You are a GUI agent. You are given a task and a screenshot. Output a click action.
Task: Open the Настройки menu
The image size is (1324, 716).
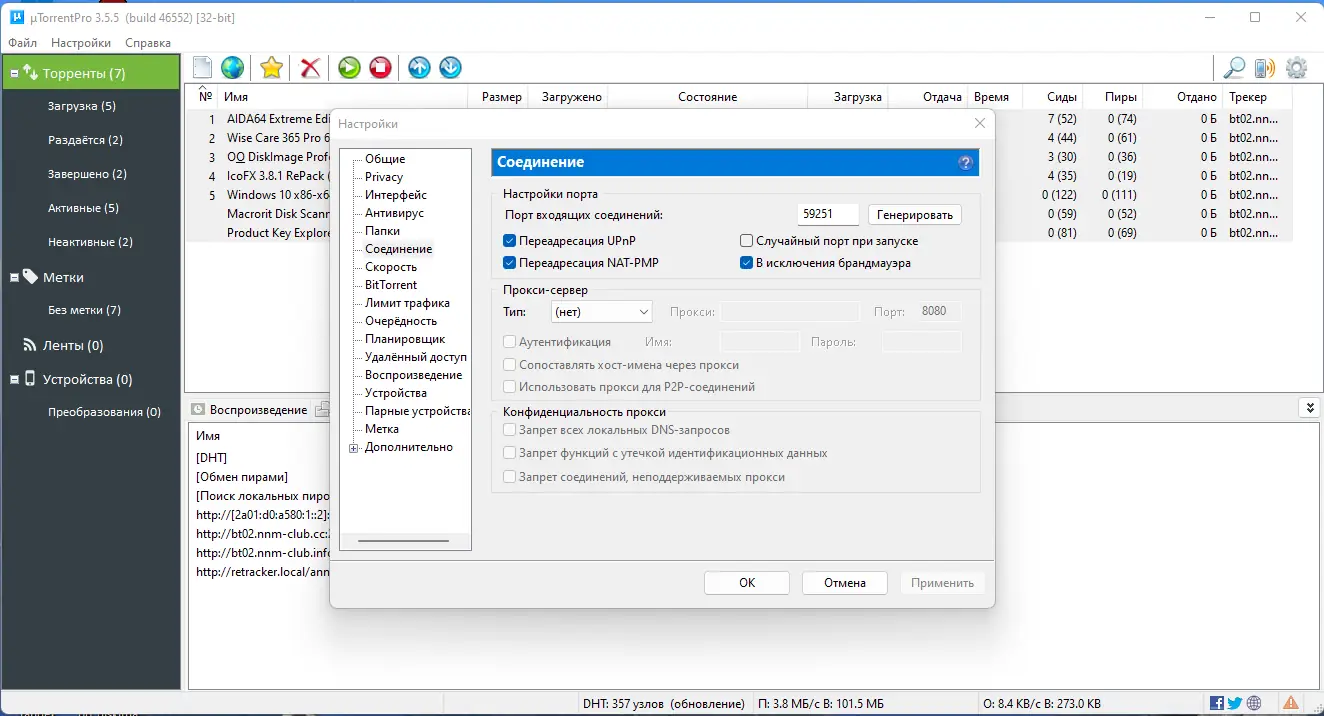81,43
